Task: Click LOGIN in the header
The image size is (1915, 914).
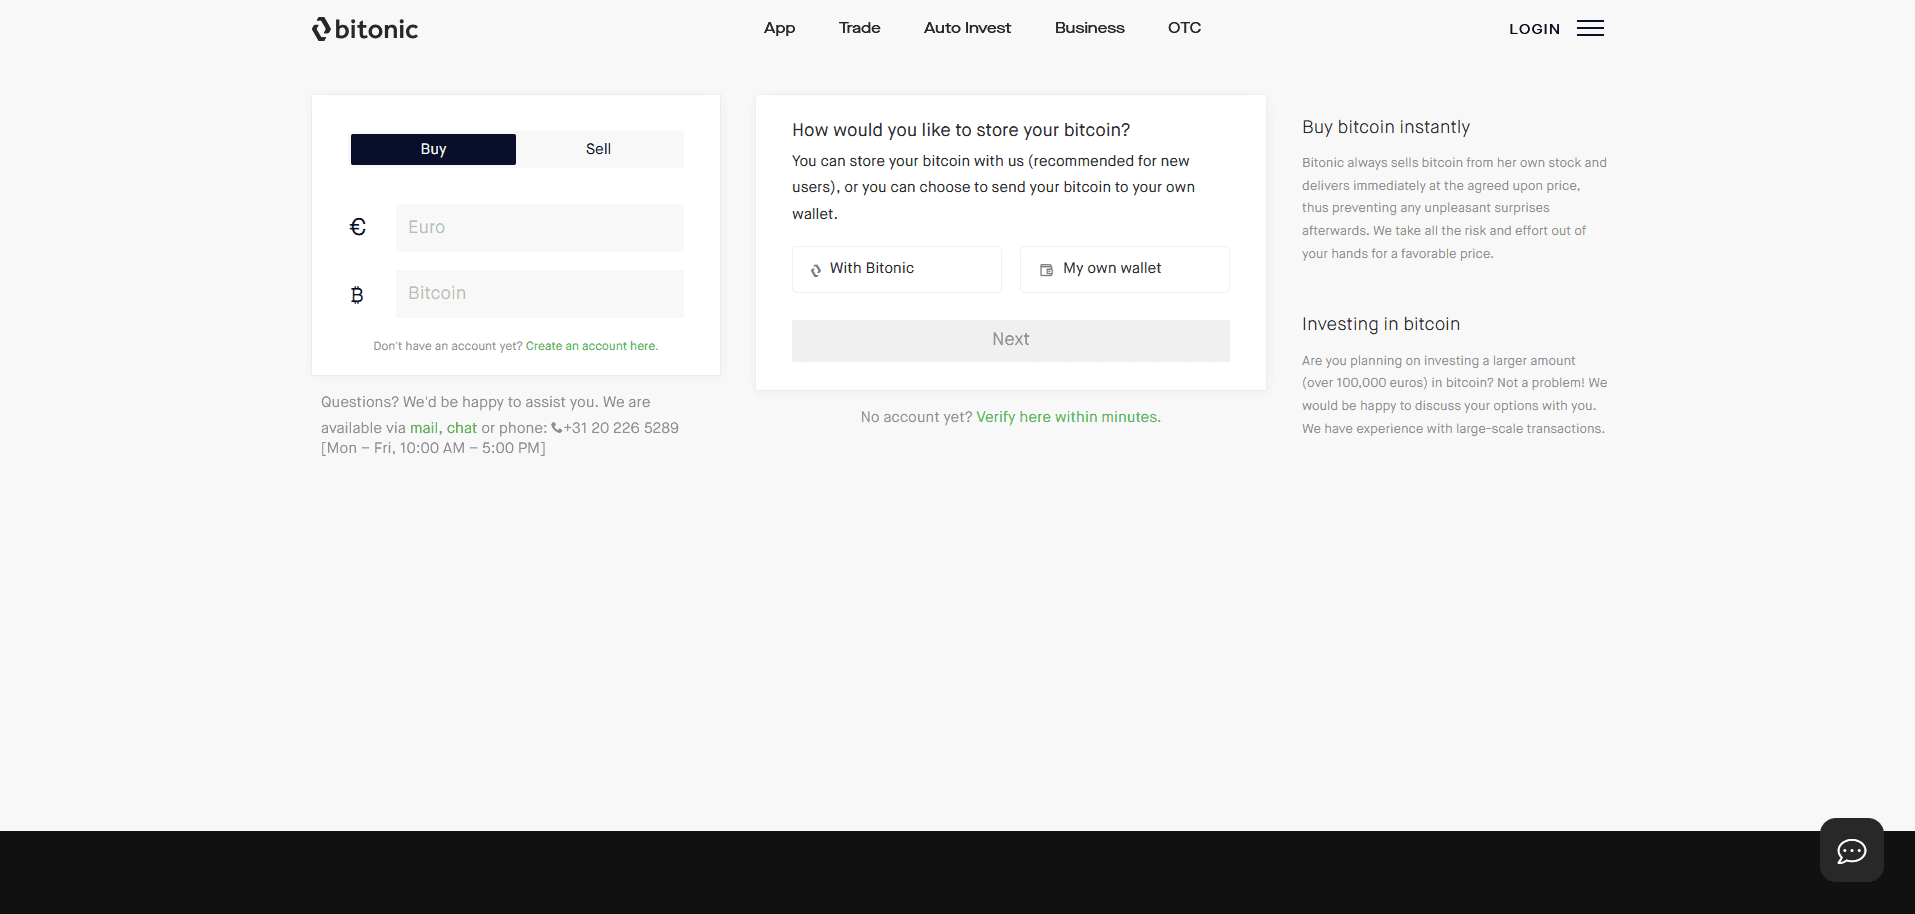Action: coord(1534,29)
